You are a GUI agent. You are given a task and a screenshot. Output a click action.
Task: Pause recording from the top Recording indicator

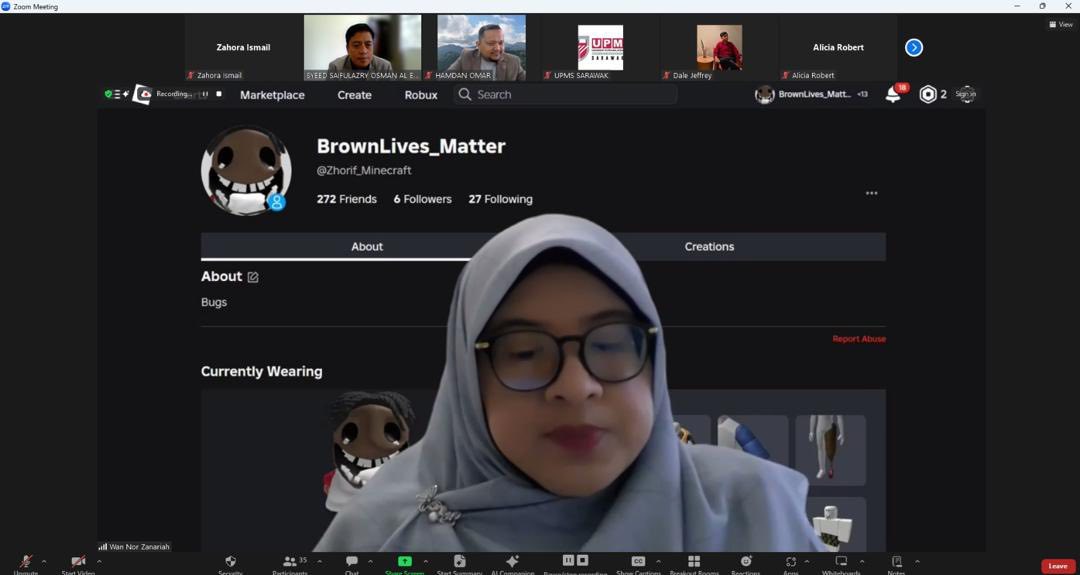[x=205, y=94]
